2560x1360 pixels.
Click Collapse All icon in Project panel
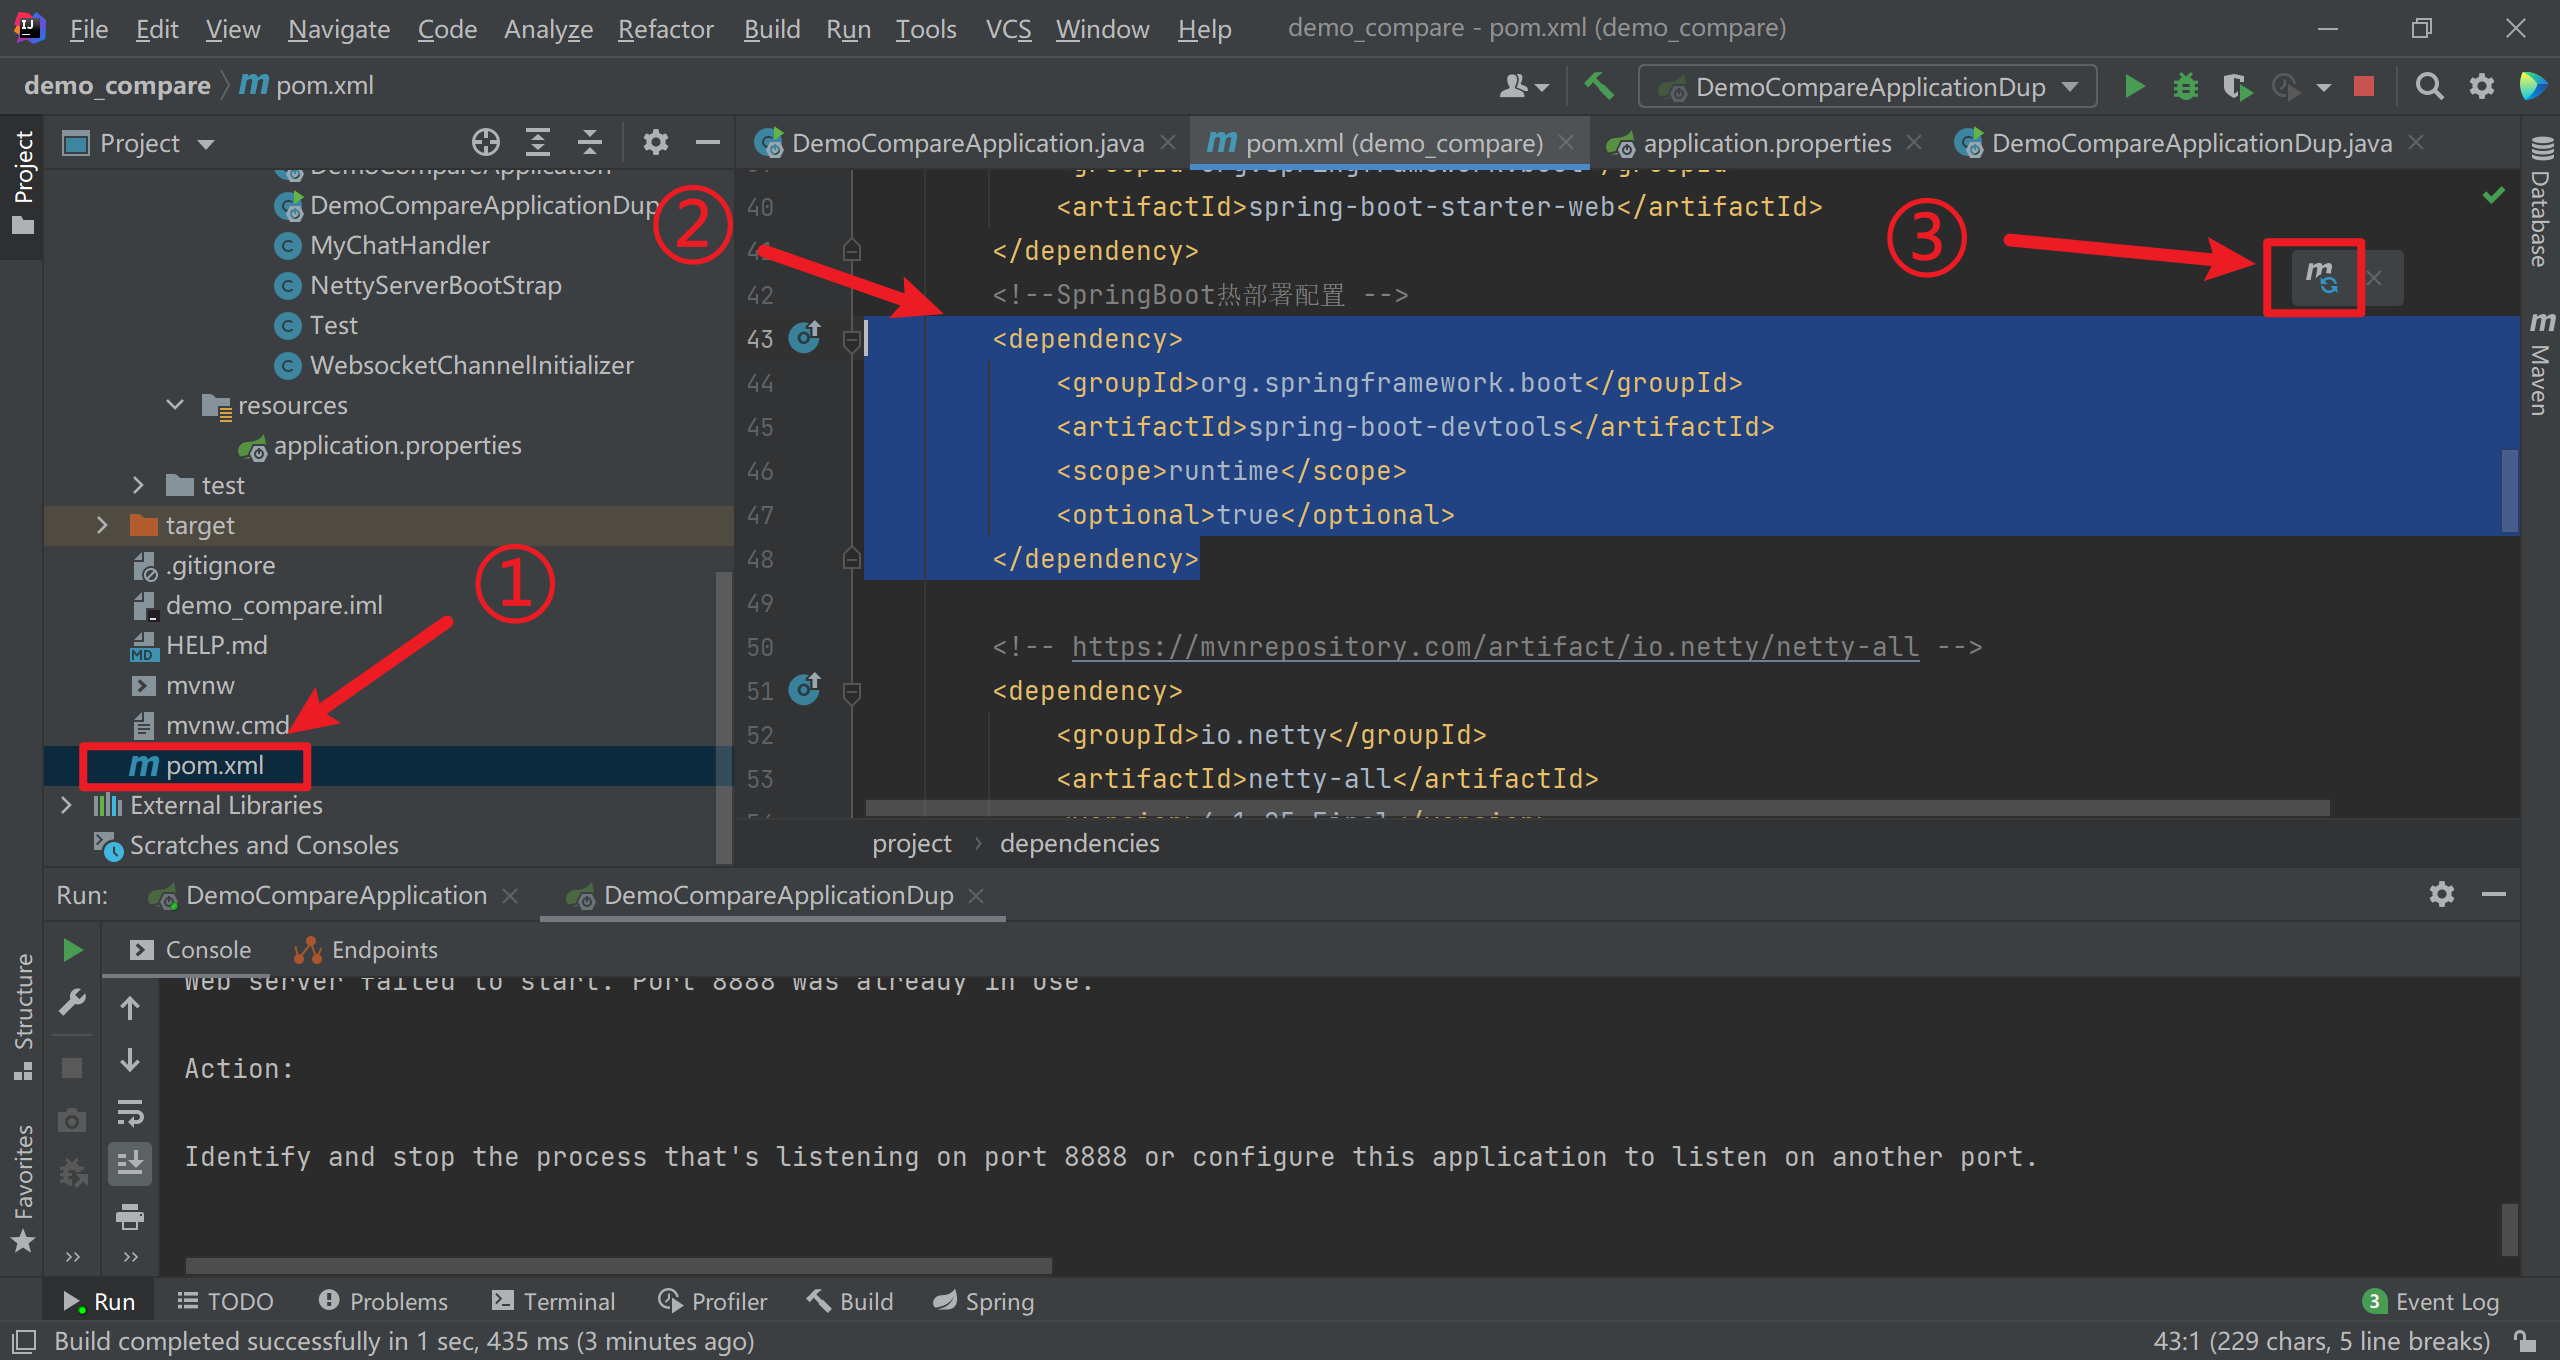tap(590, 143)
